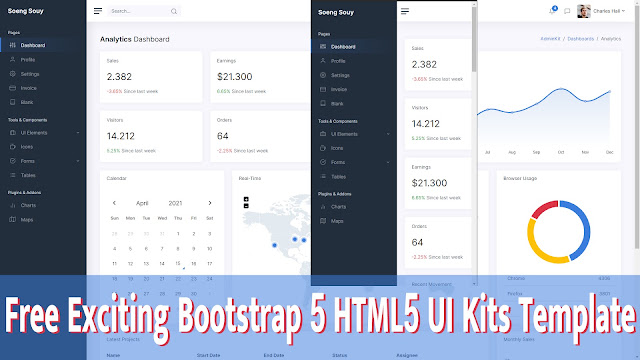Click the Invoice card icon in far-left sidebar

13,88
